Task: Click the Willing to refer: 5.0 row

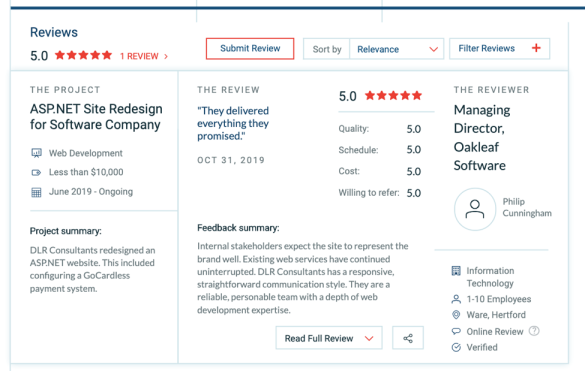Action: click(x=380, y=193)
